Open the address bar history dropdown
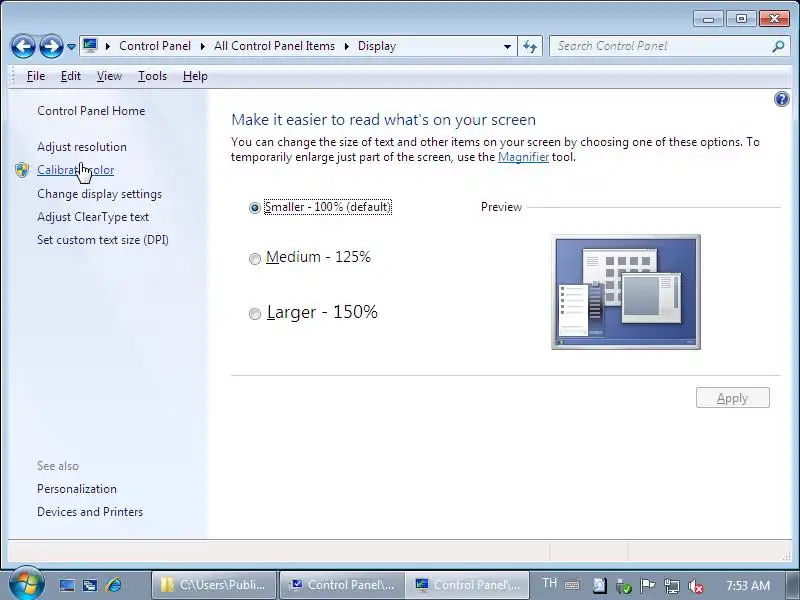 point(507,46)
